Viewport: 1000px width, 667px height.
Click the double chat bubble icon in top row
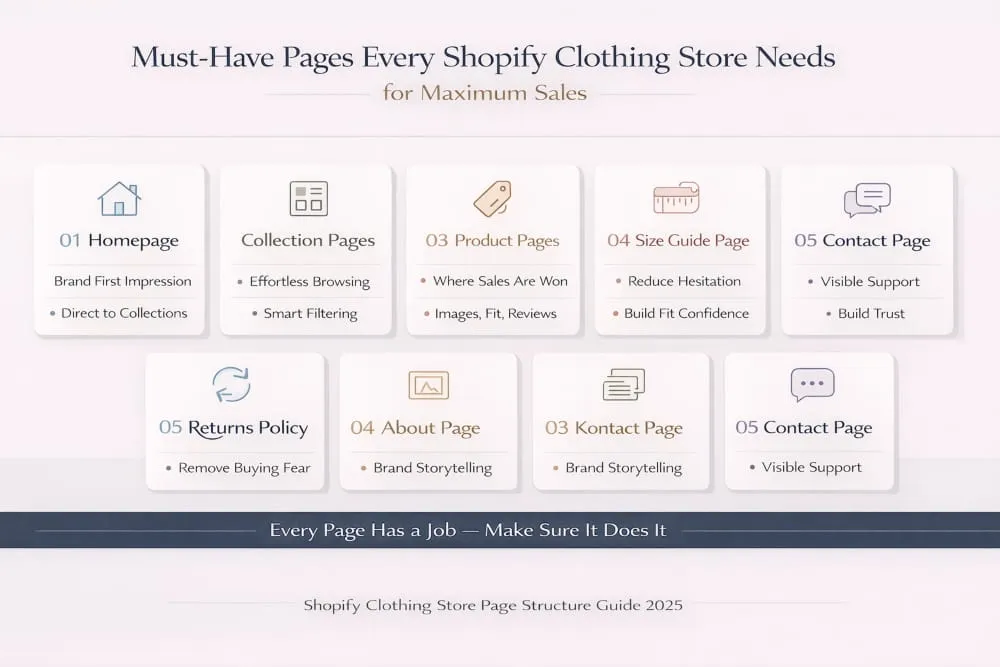[867, 200]
